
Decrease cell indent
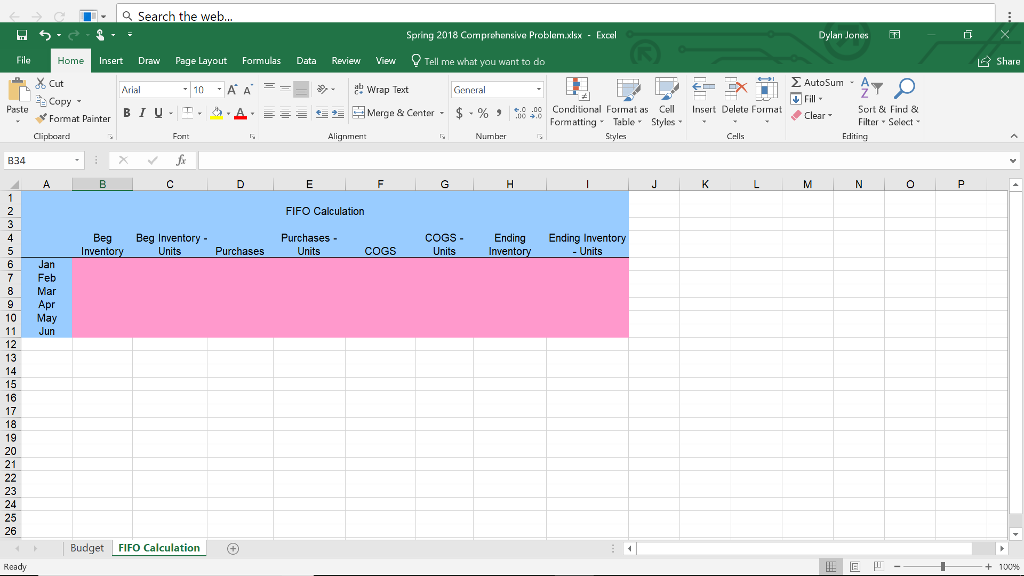pos(322,113)
